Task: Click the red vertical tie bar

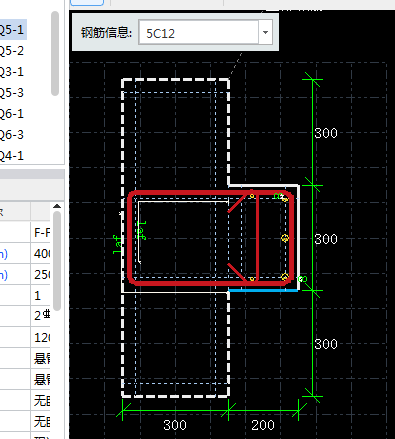Action: click(258, 237)
